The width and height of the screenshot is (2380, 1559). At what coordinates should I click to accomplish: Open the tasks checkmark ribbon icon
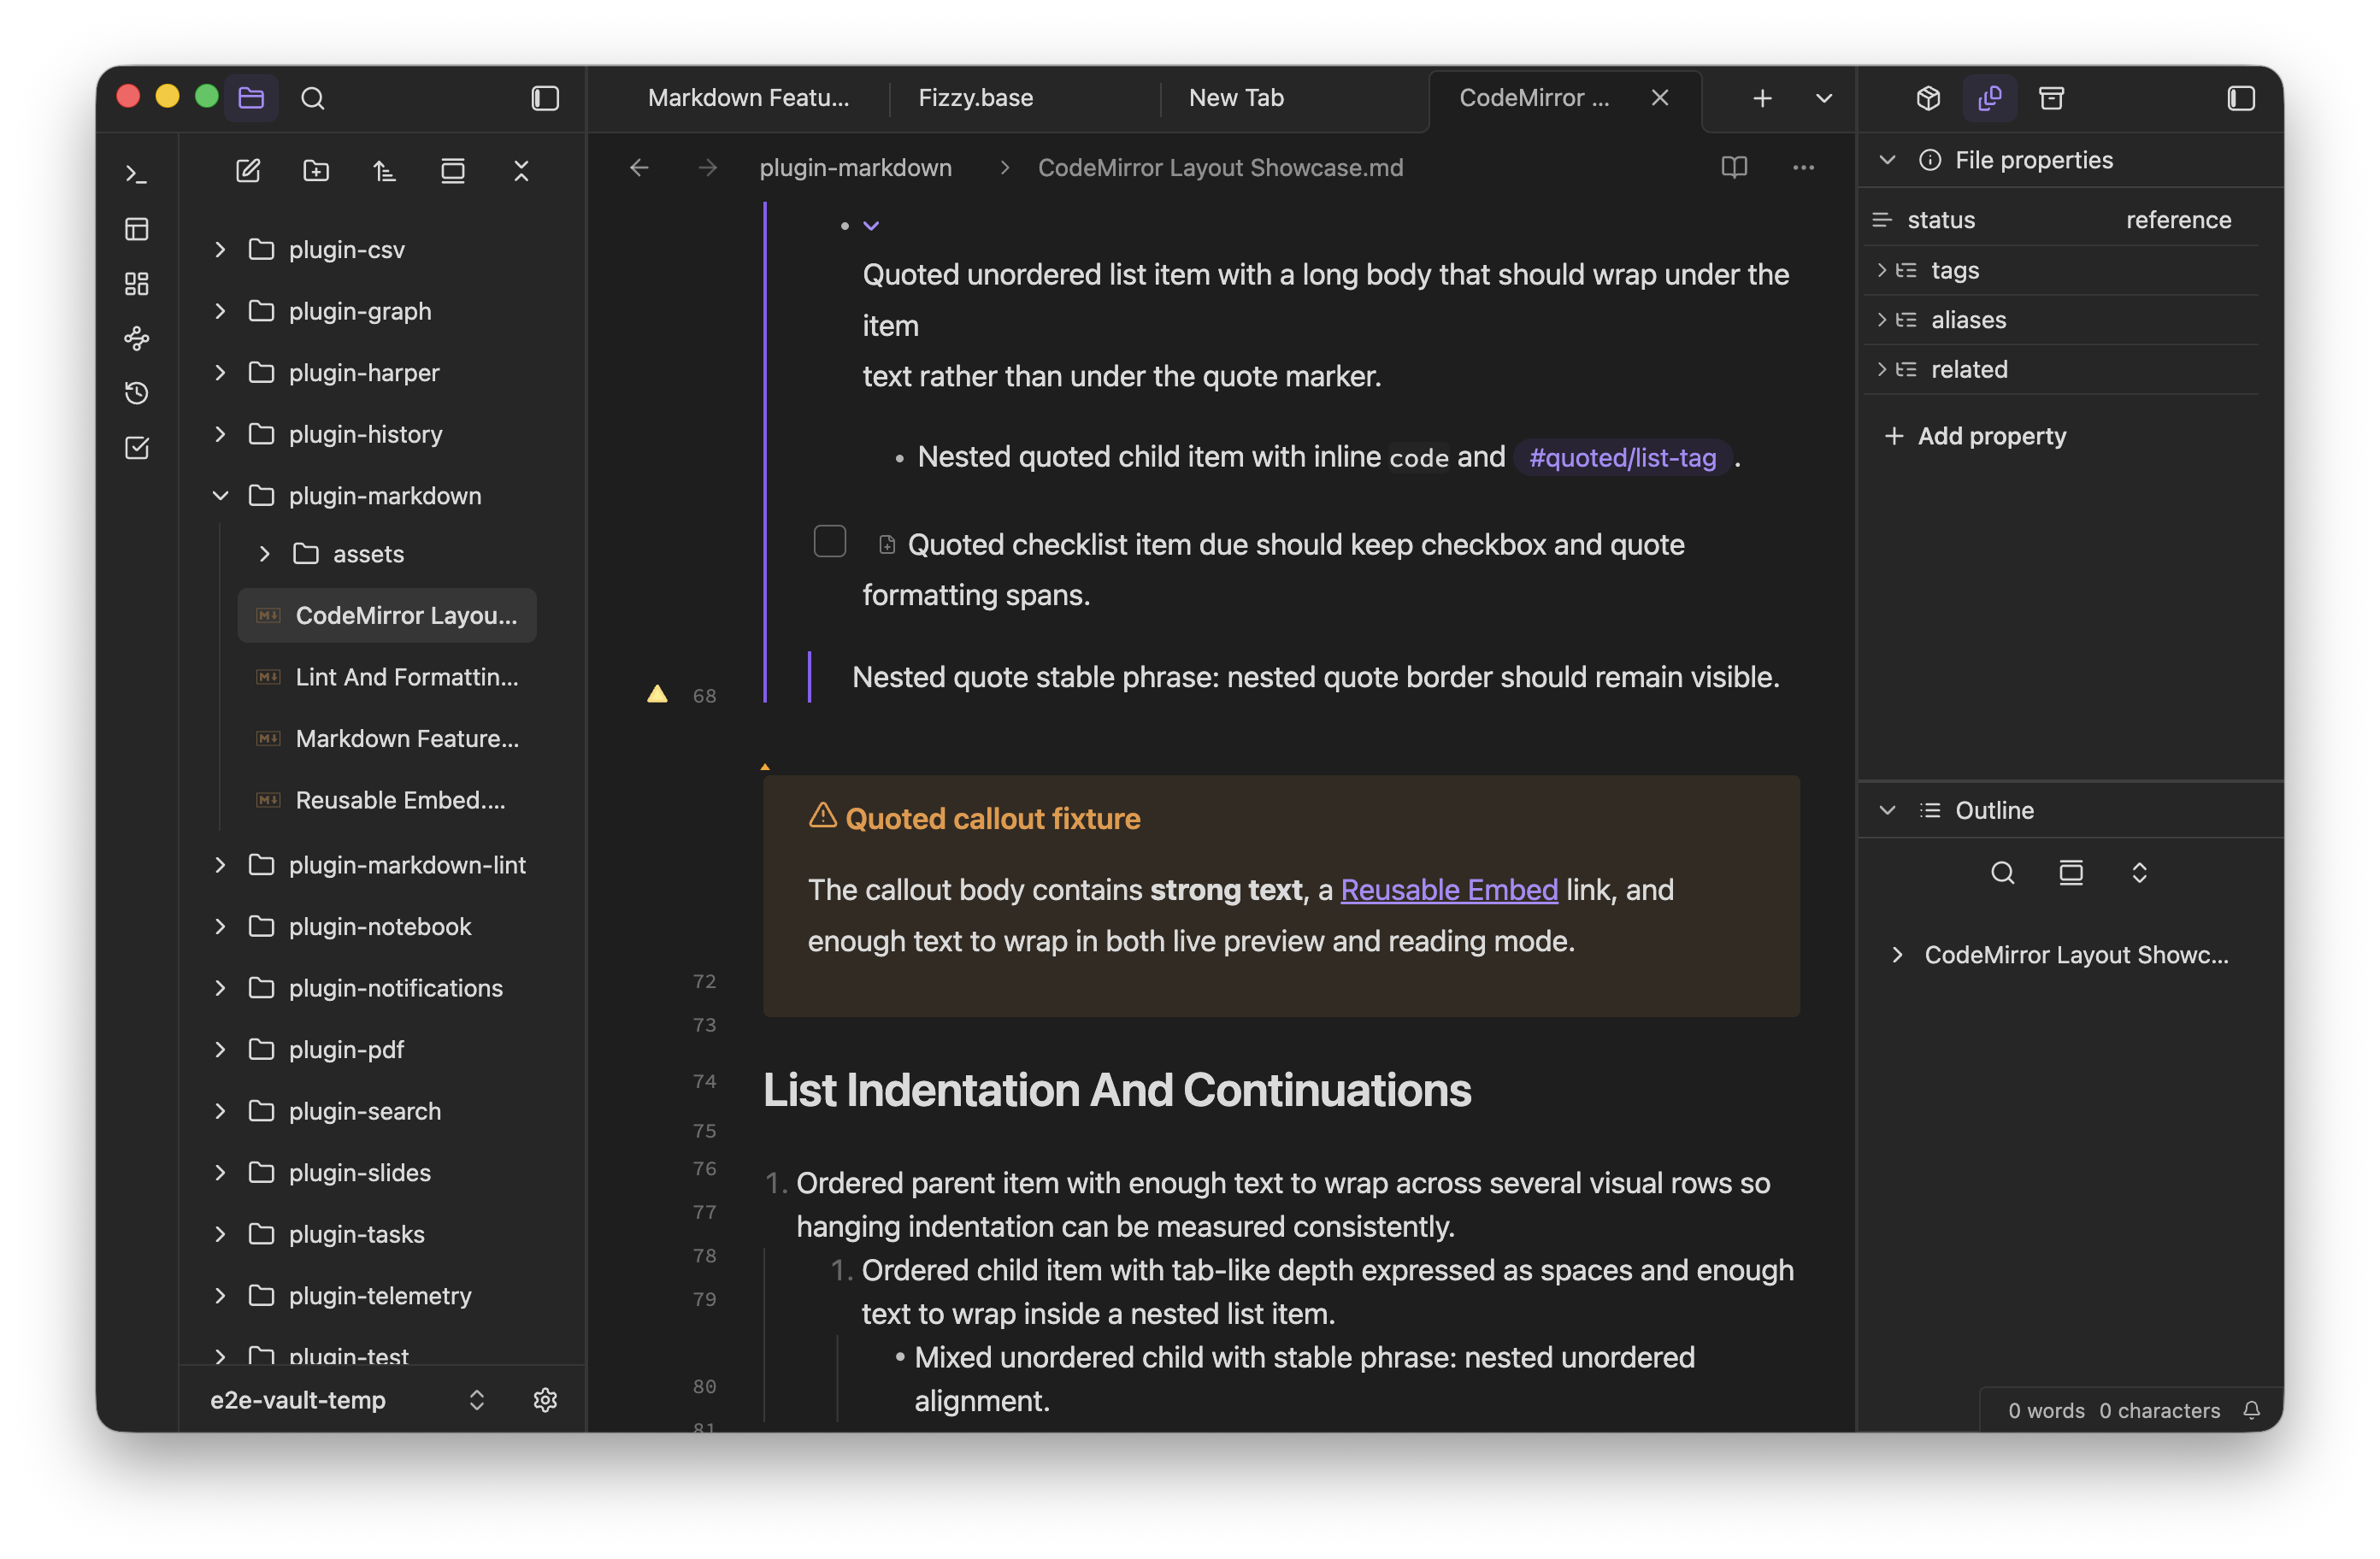click(x=137, y=447)
